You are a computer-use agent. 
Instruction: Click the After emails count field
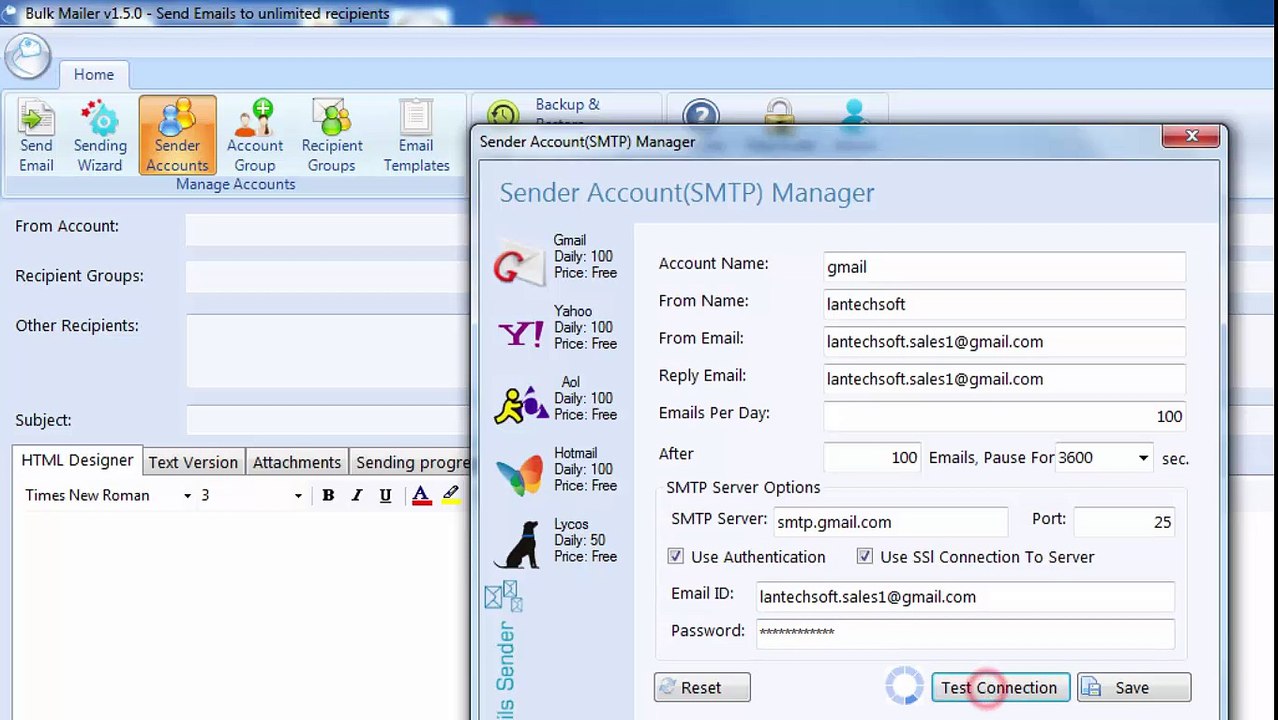tap(872, 457)
